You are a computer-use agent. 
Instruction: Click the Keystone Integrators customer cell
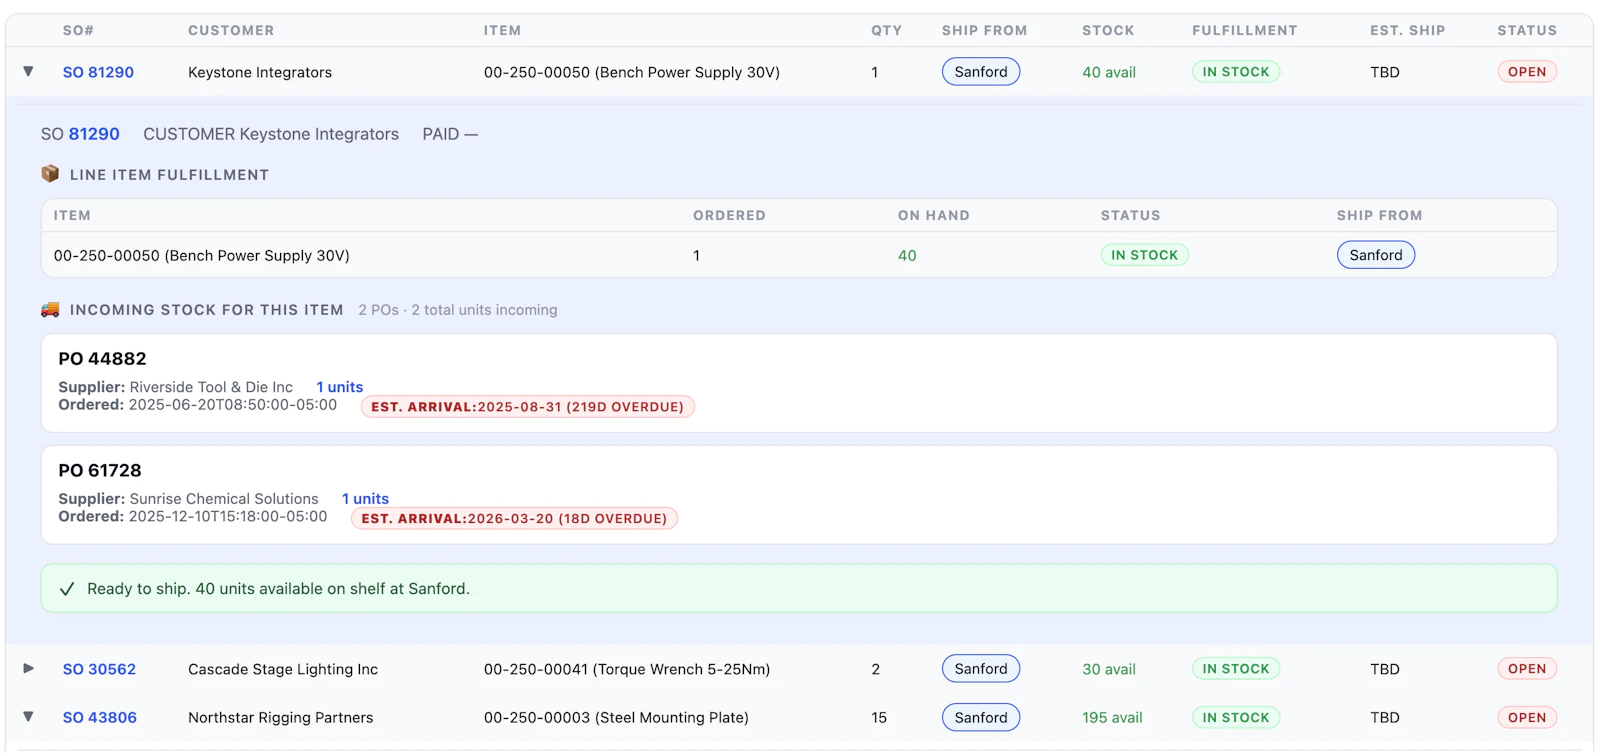pos(260,72)
